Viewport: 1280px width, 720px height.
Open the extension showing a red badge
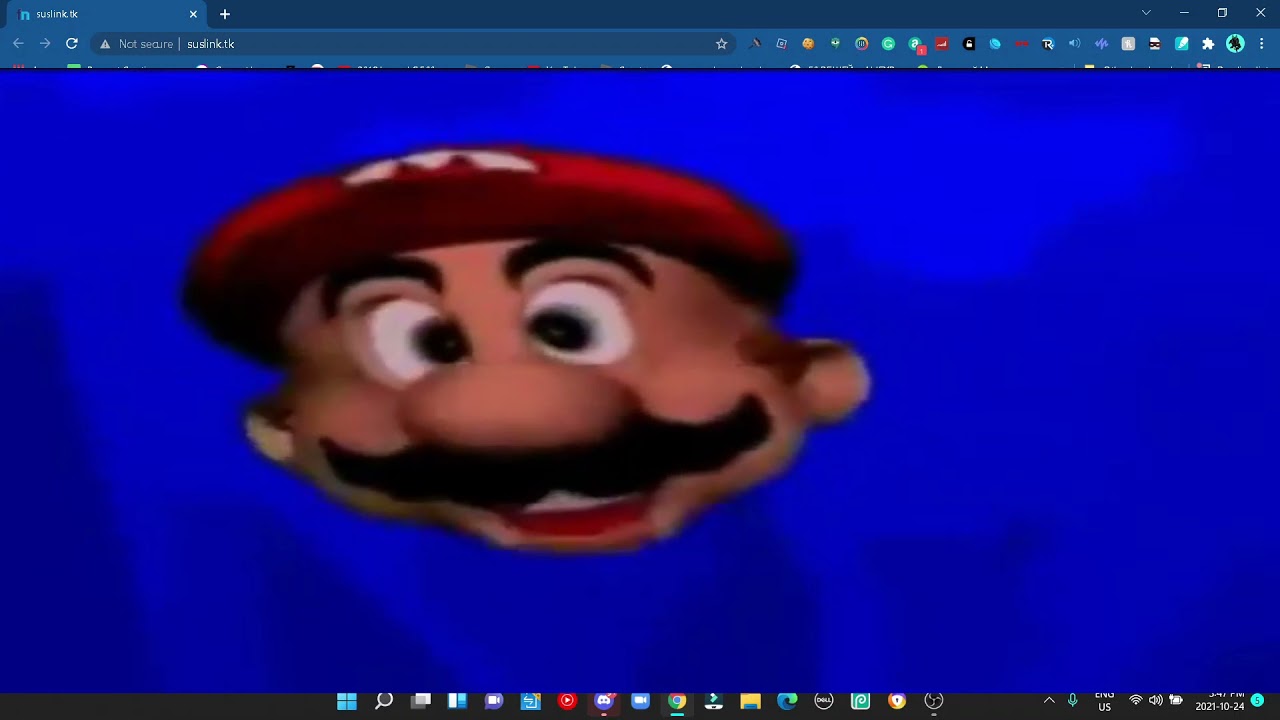pos(915,44)
